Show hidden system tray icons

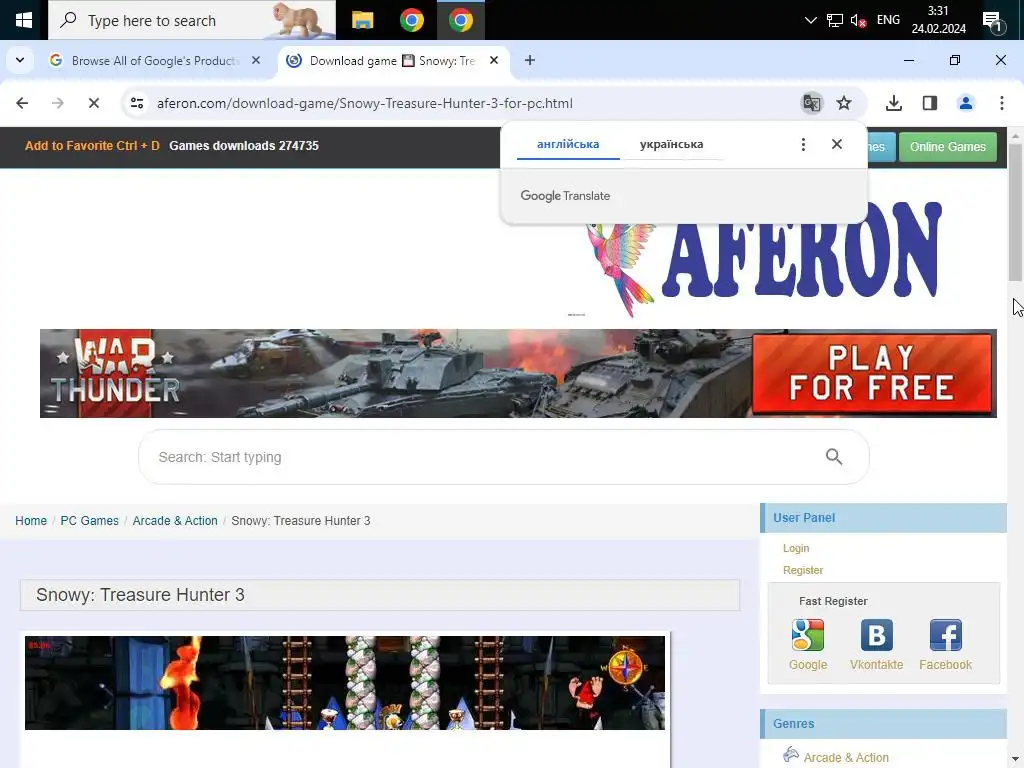coord(810,20)
